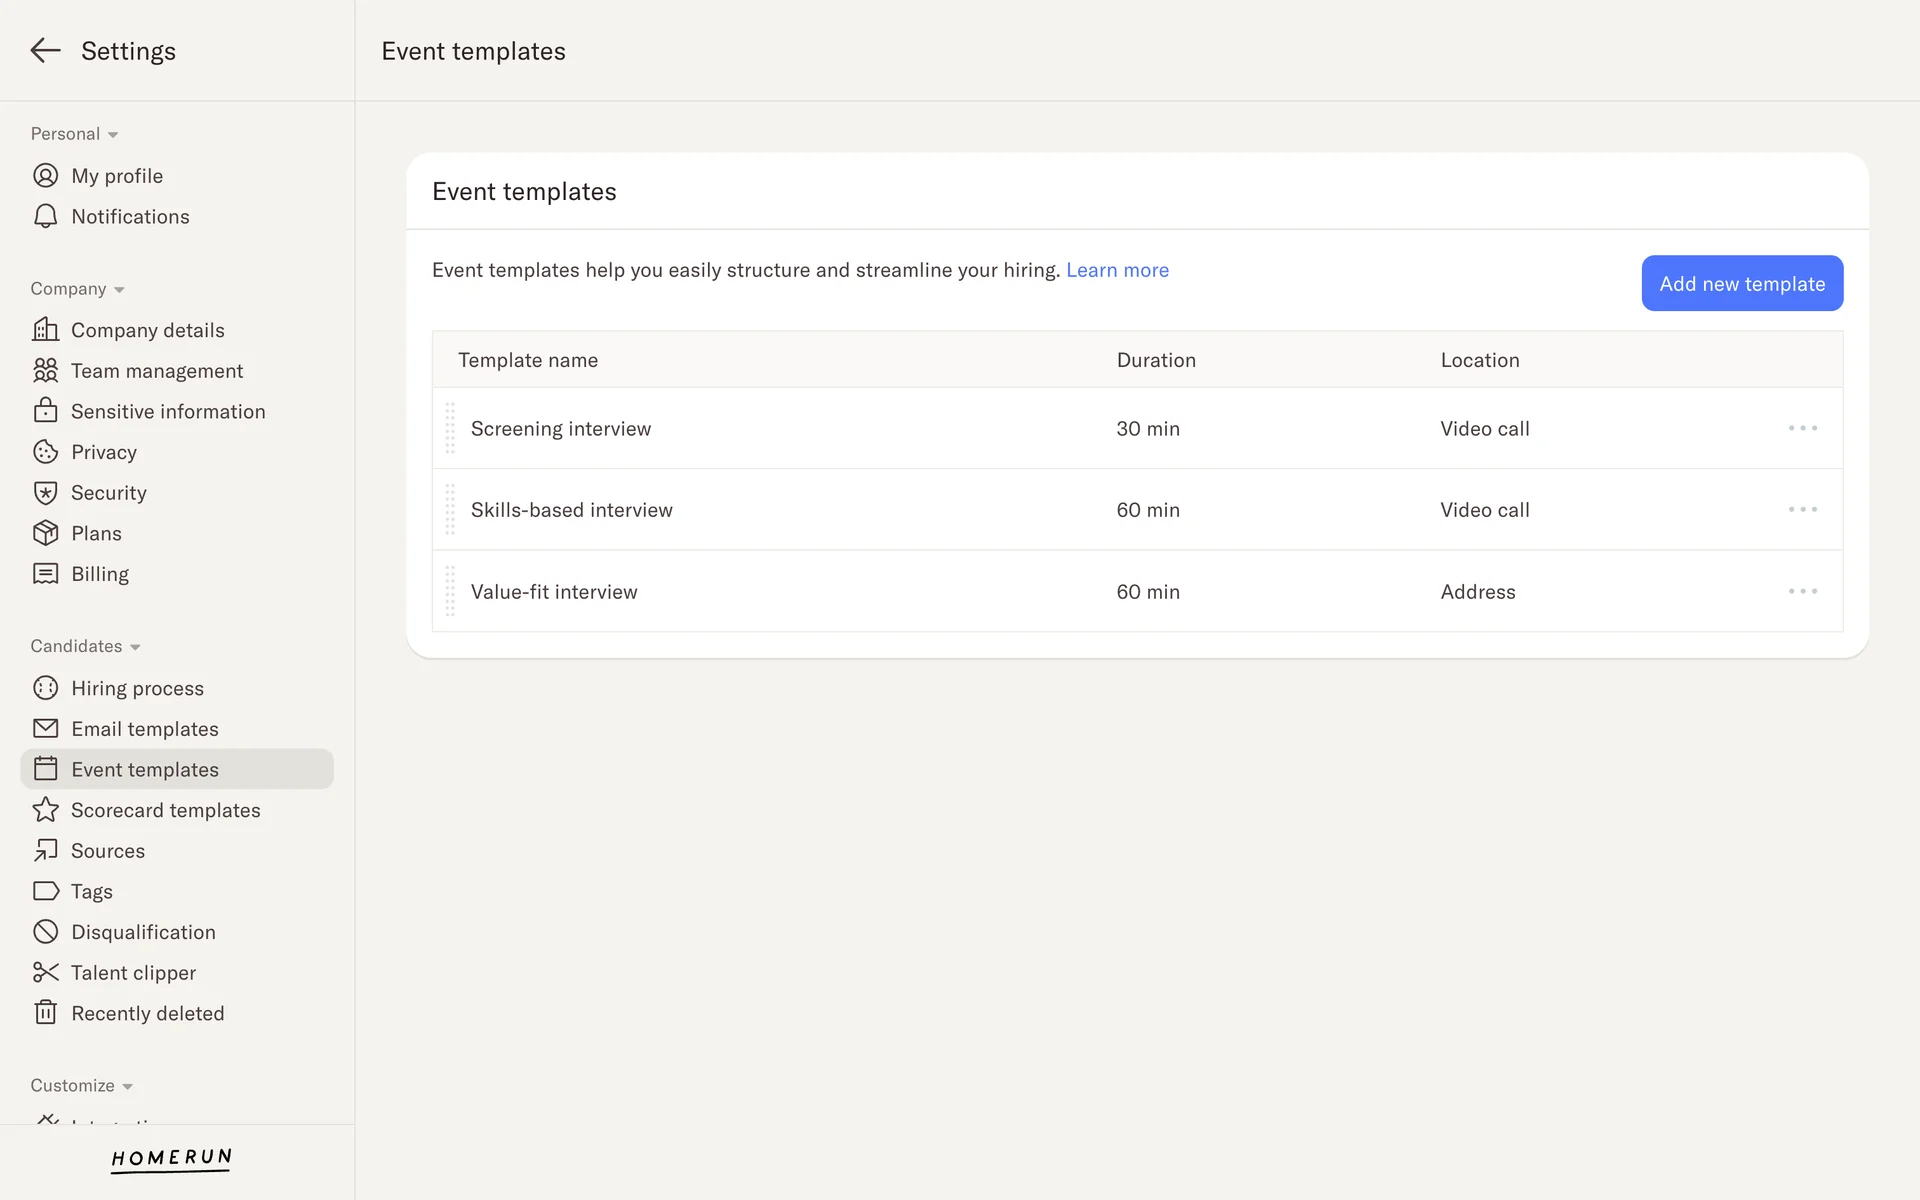Screen dimensions: 1920x1200
Task: Click Add new template button
Action: [x=1741, y=283]
